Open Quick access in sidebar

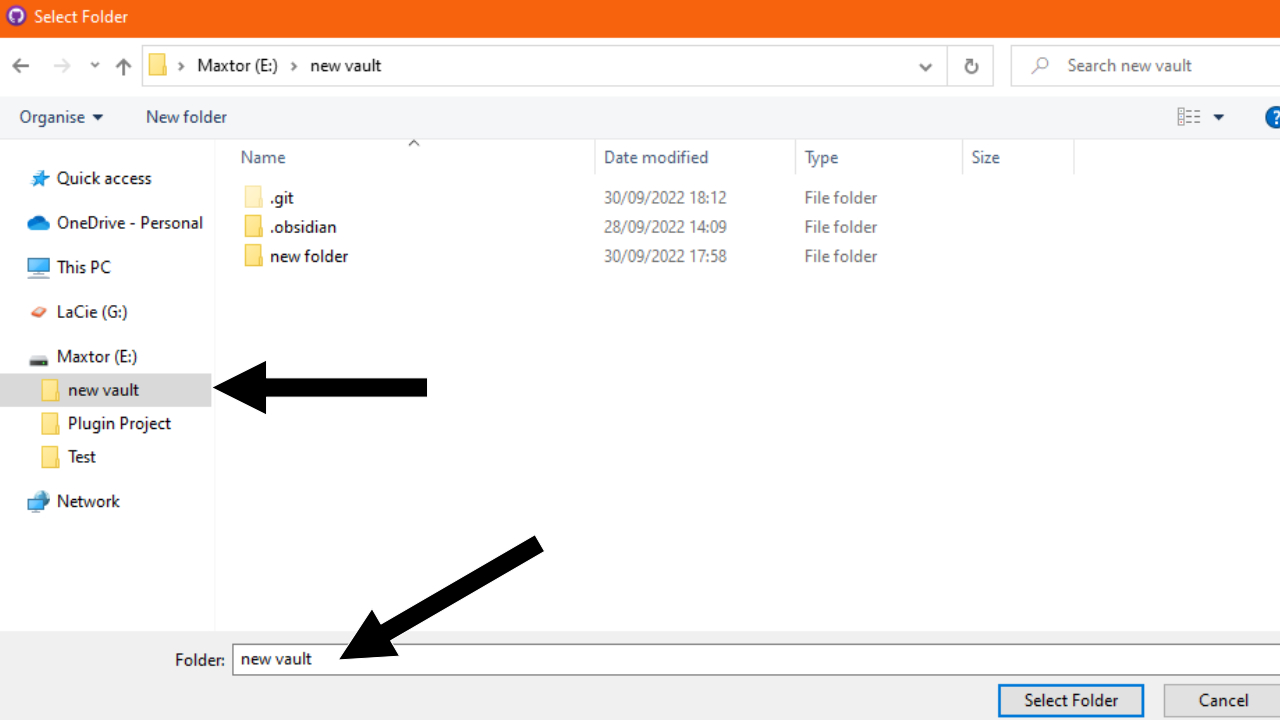point(103,178)
